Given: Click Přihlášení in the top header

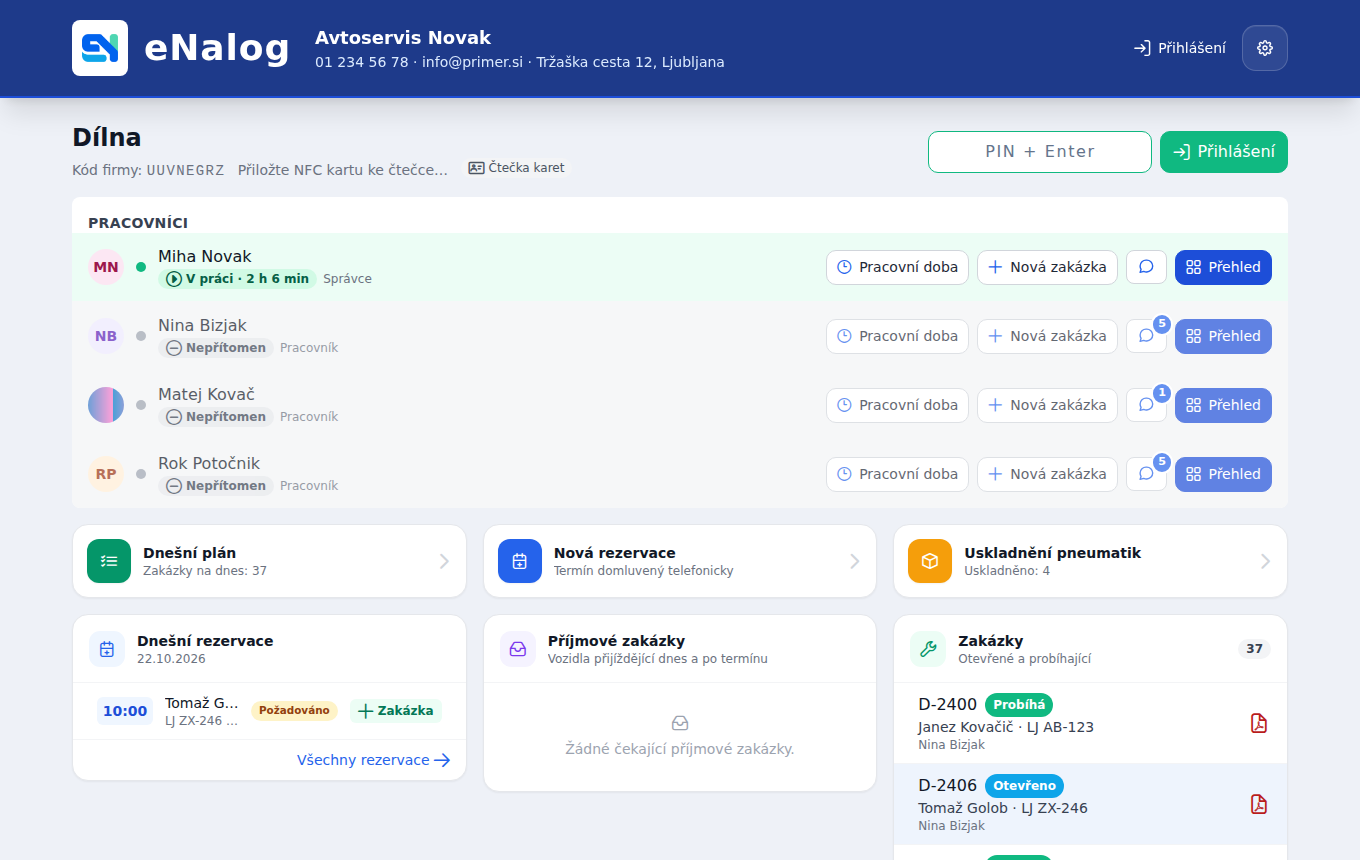Looking at the screenshot, I should pos(1180,48).
